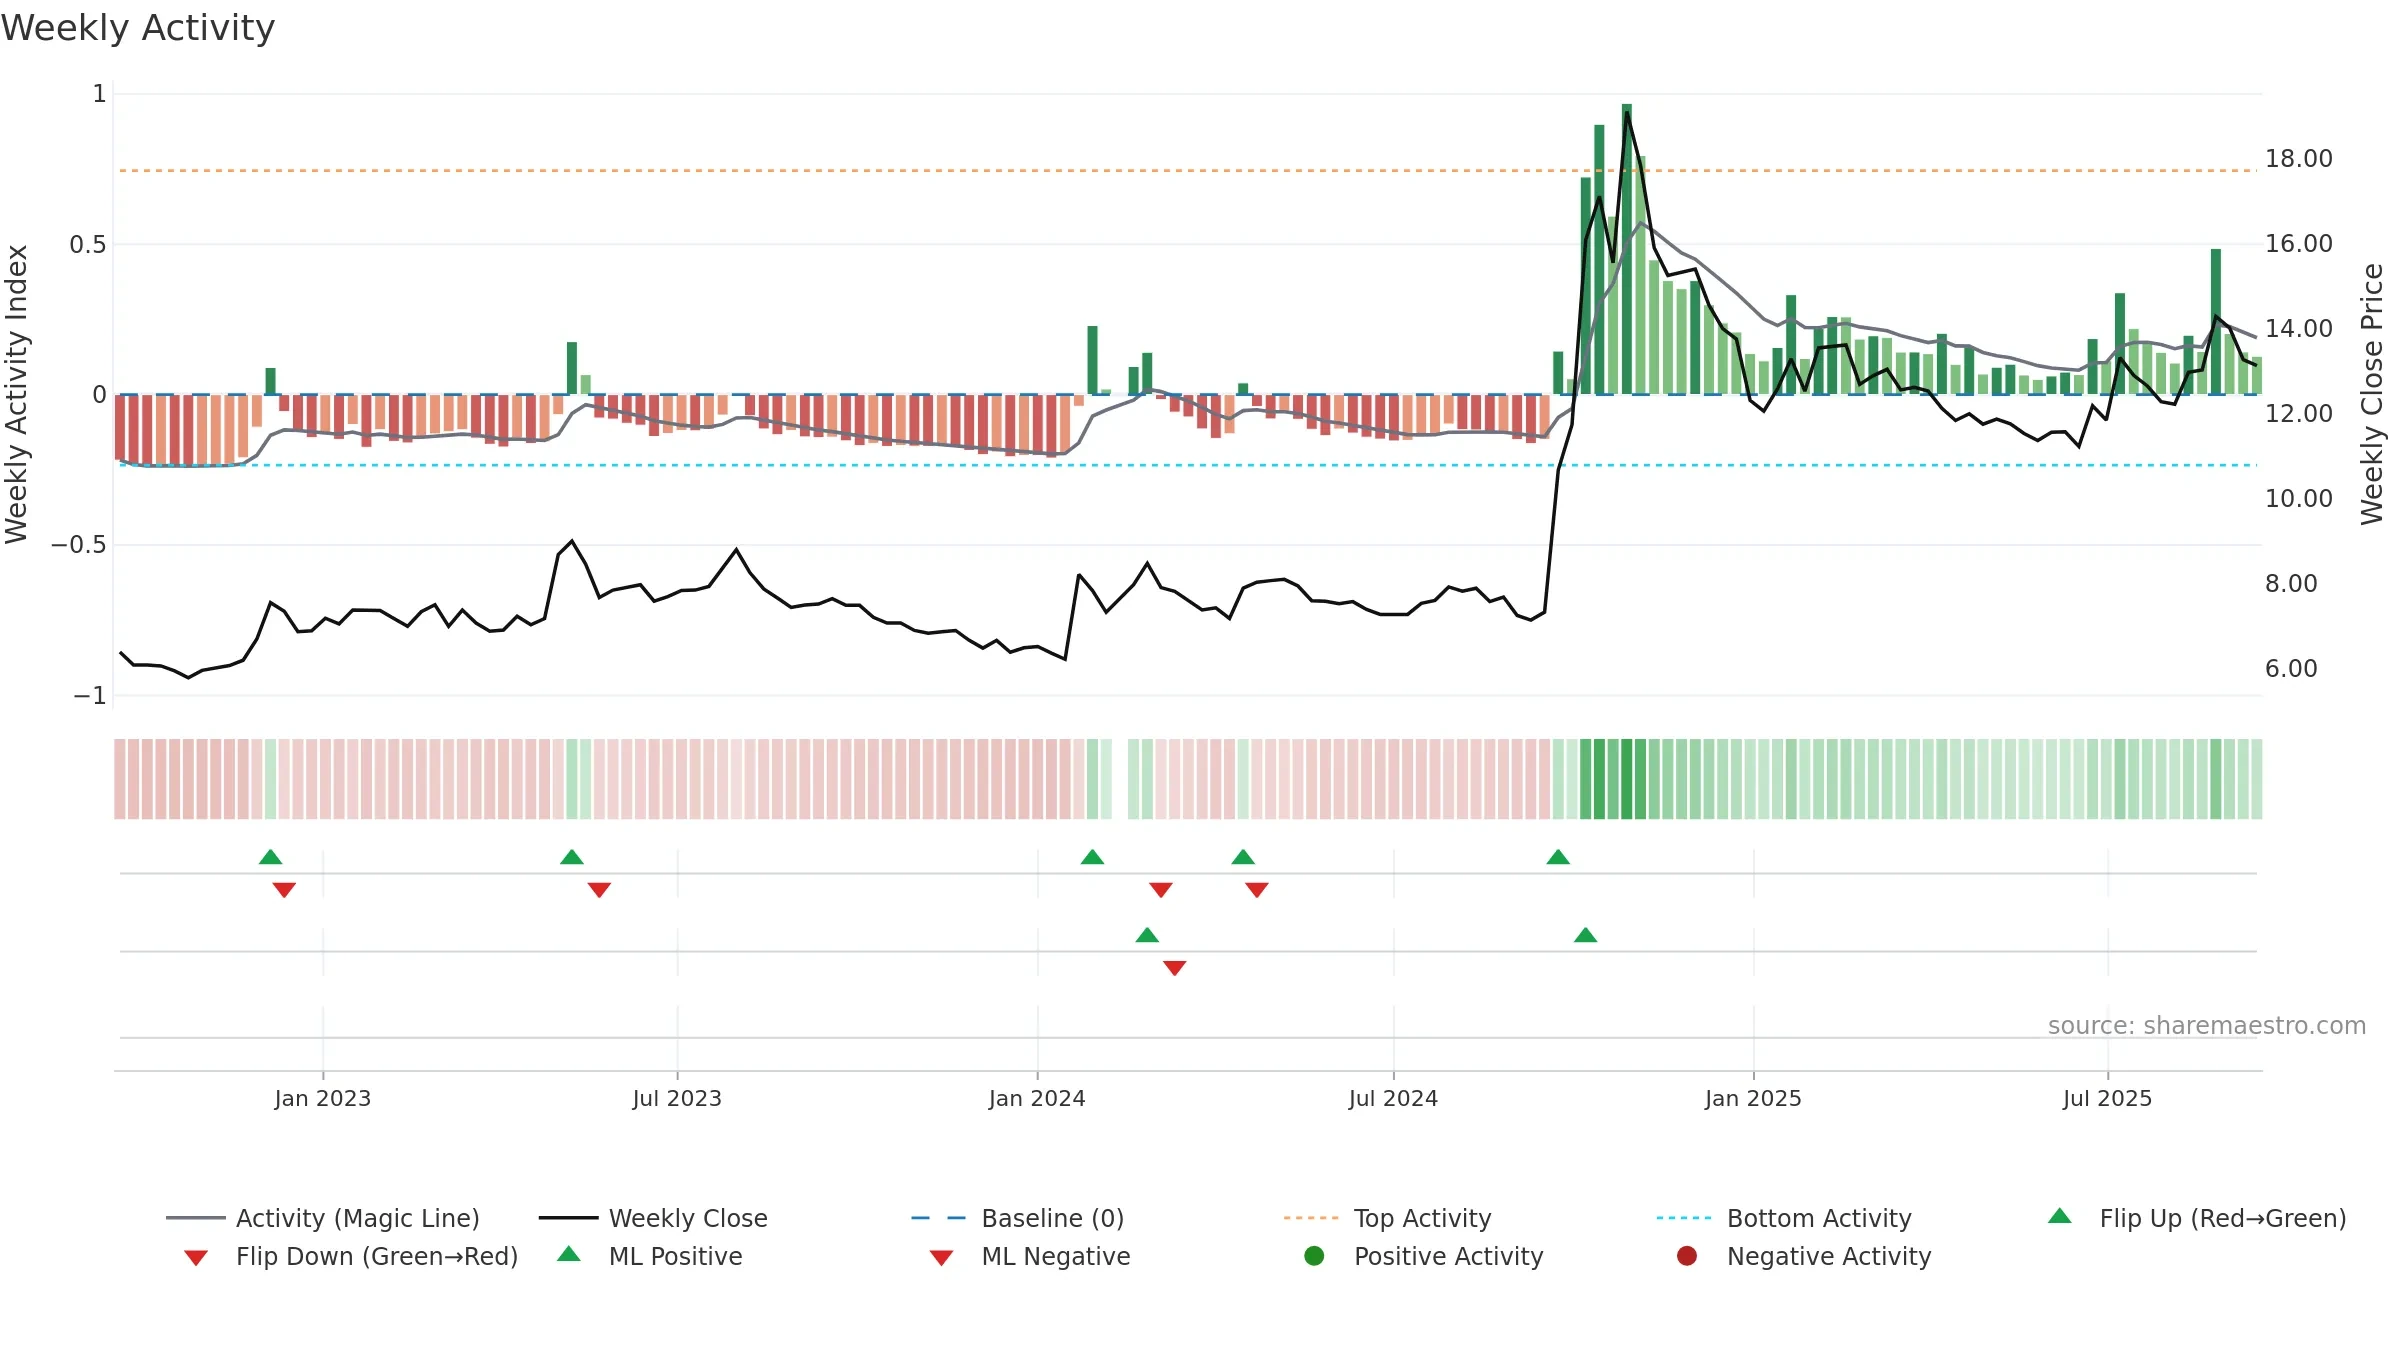The height and width of the screenshot is (1350, 2400).
Task: Click the Flip Up triangle before Jan 2023
Action: 270,857
